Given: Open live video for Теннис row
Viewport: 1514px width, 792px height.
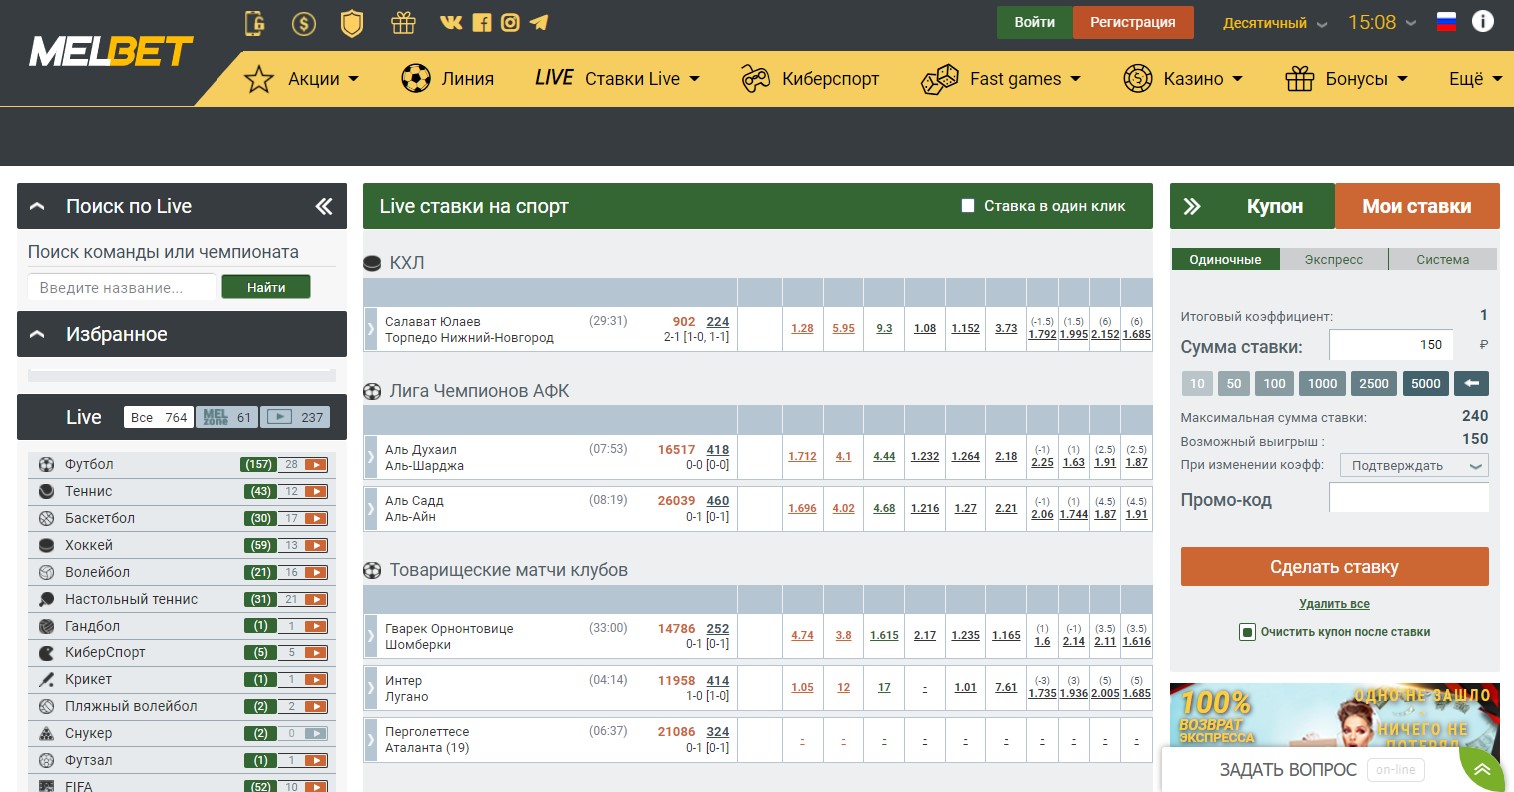Looking at the screenshot, I should pyautogui.click(x=316, y=491).
